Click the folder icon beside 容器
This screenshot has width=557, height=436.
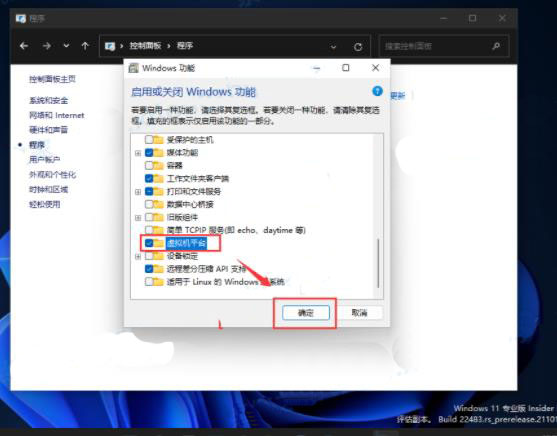tap(158, 166)
